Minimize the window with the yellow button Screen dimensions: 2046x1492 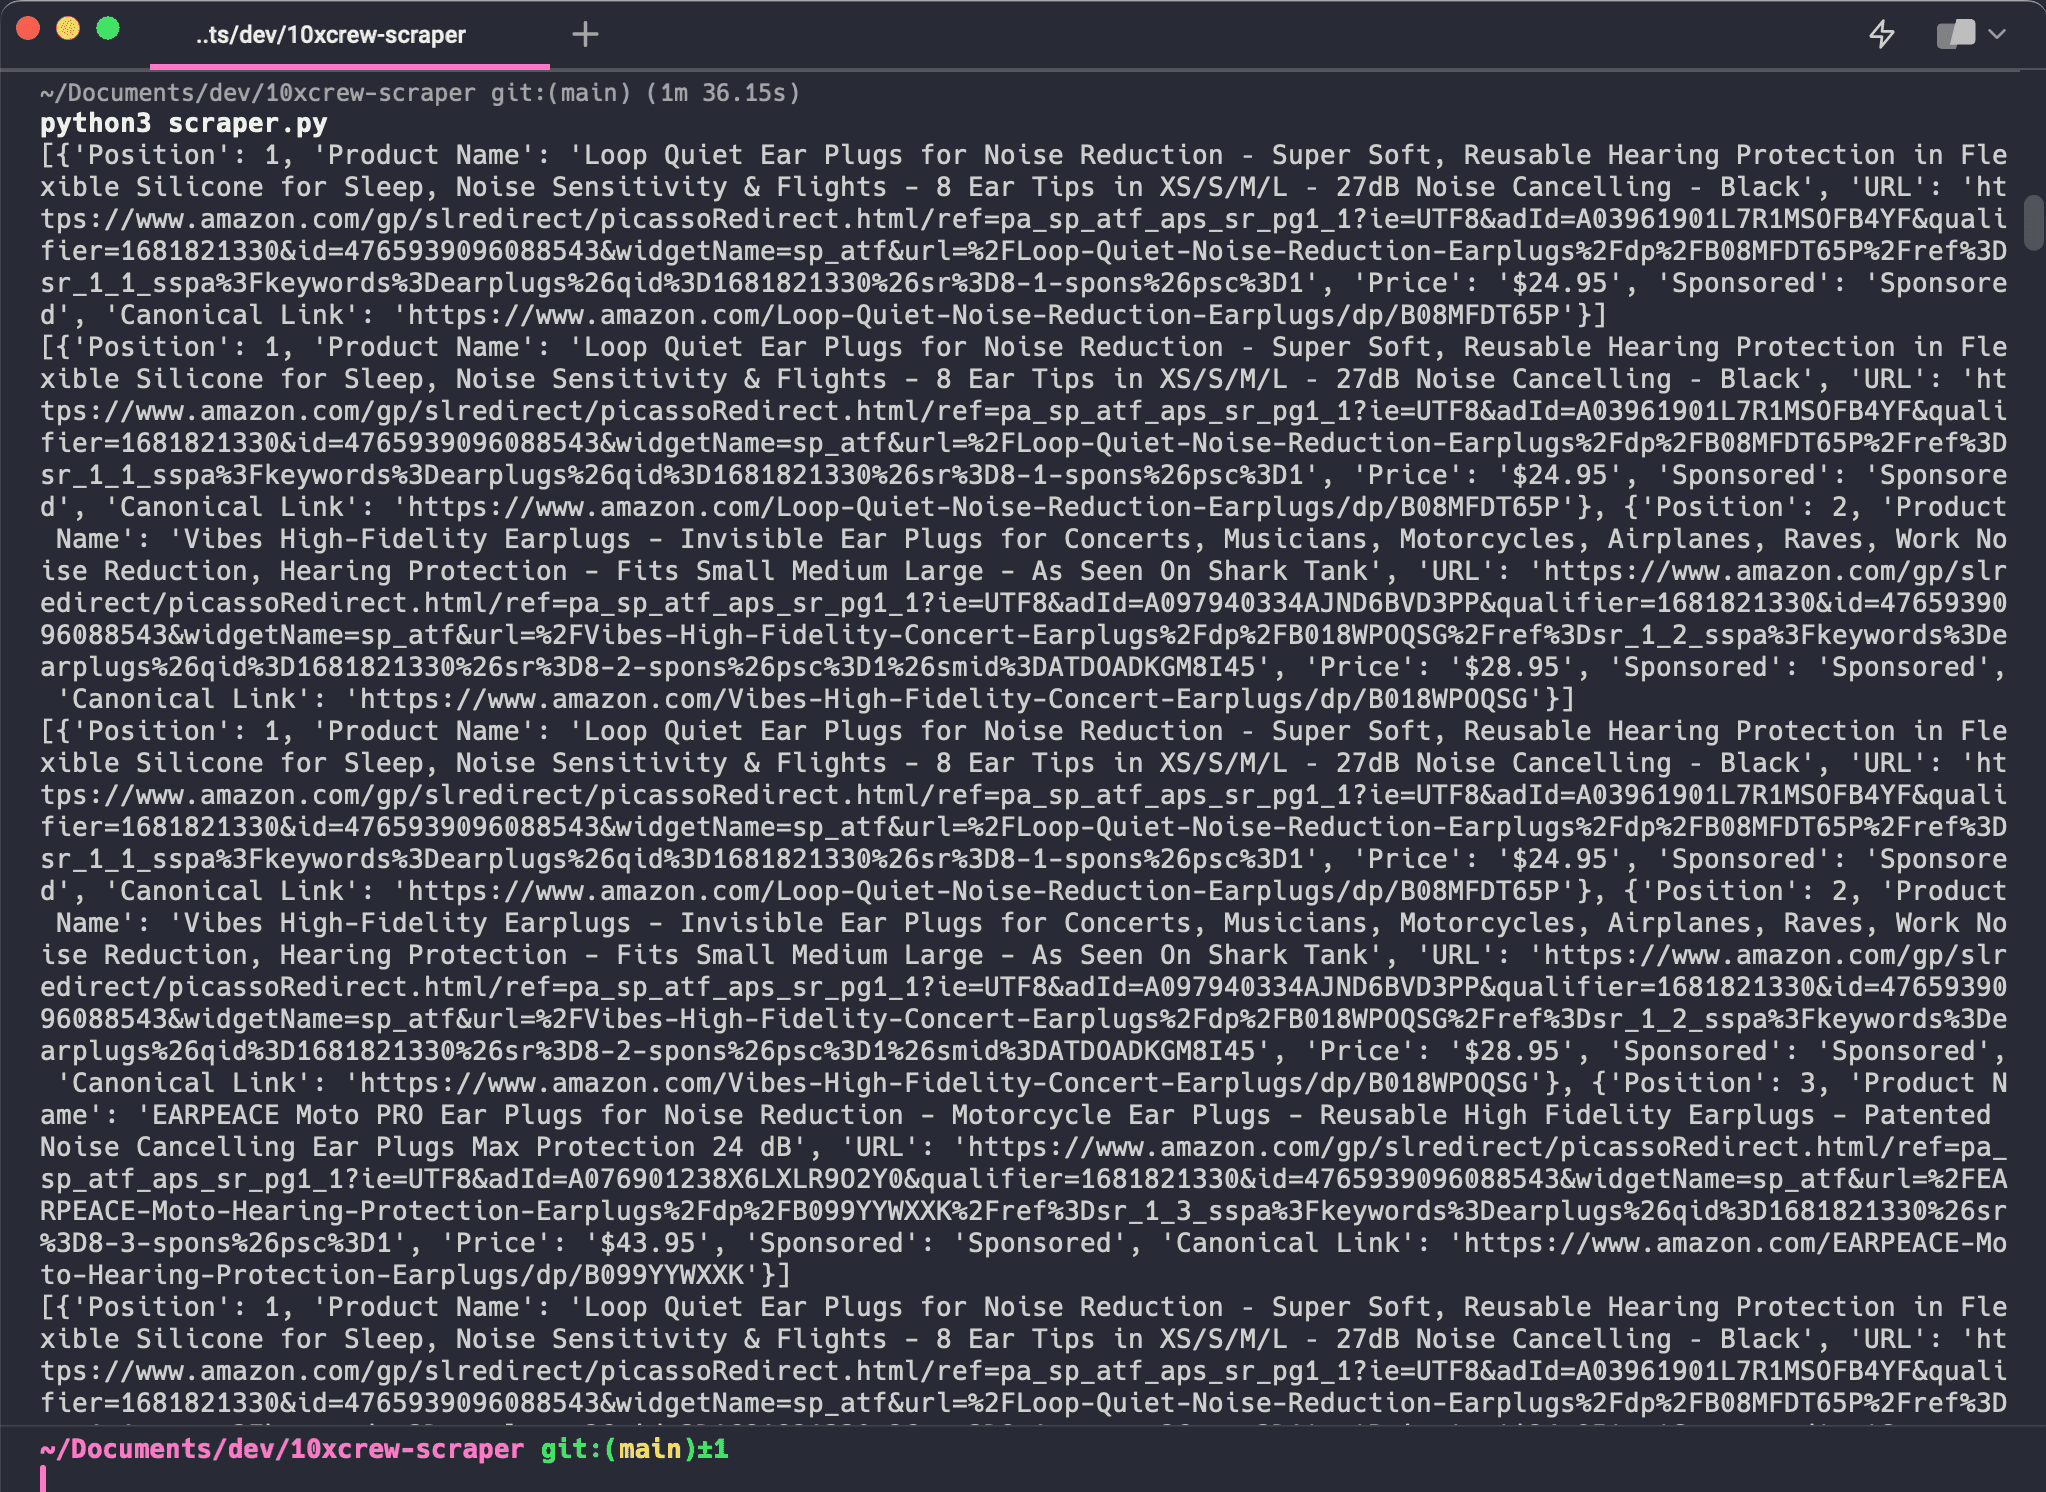click(x=68, y=29)
